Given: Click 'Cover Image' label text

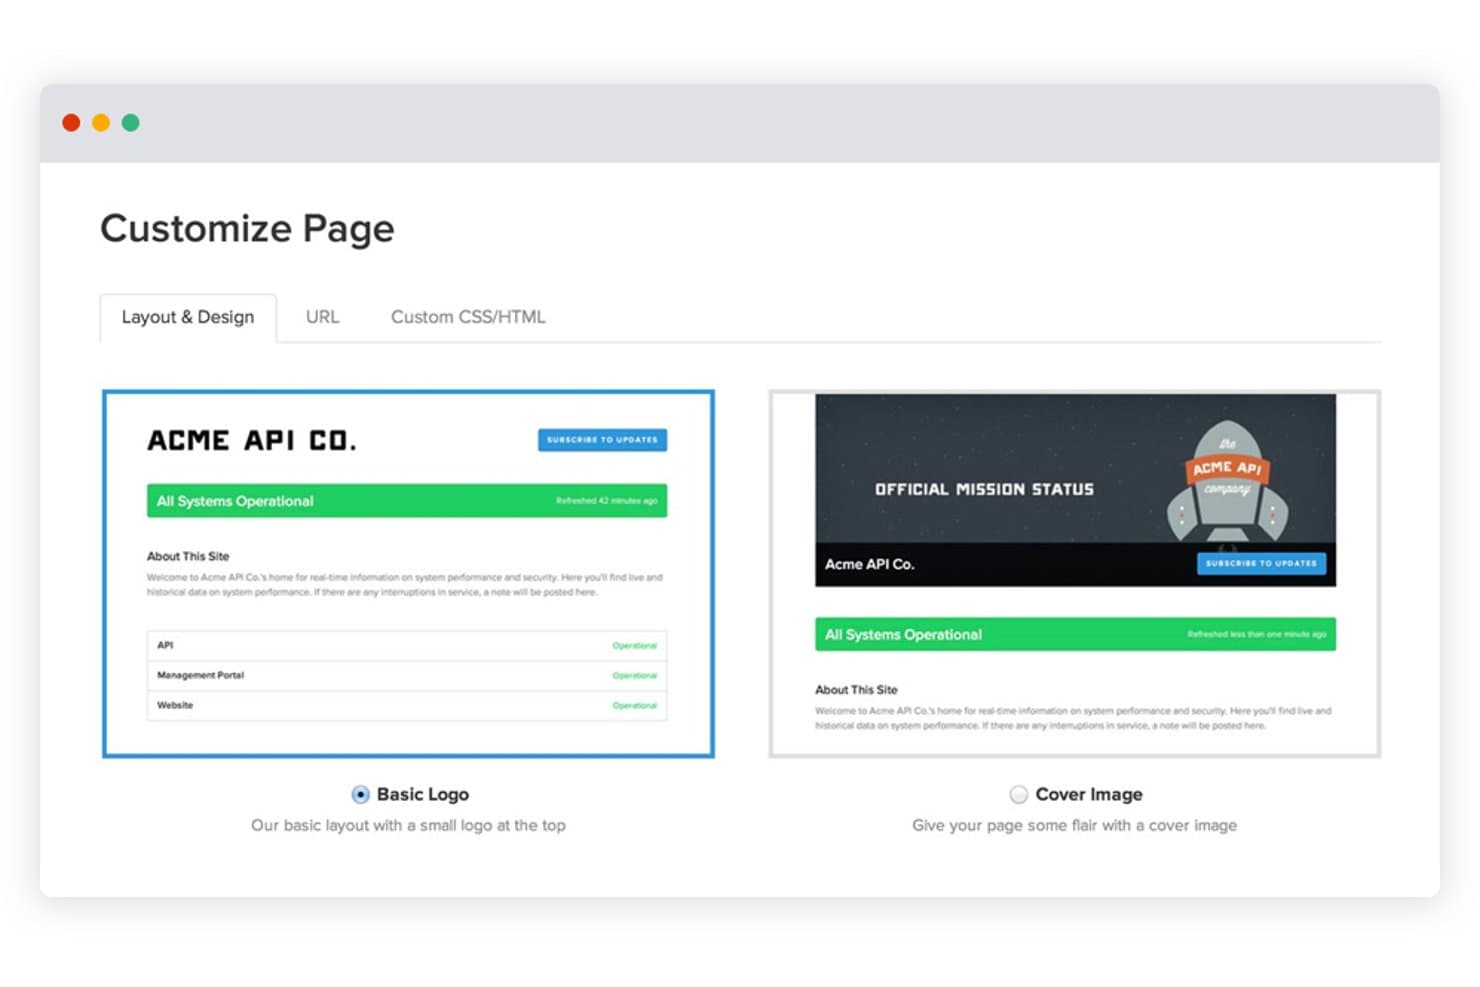Looking at the screenshot, I should click(x=1089, y=795).
